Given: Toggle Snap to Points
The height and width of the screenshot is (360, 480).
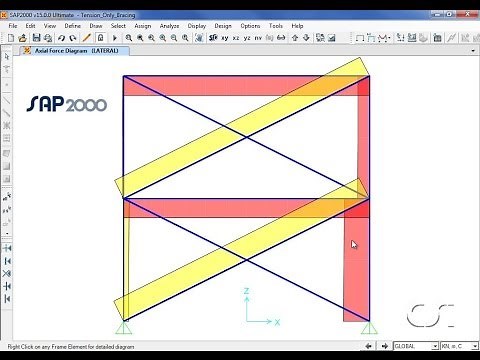Looking at the screenshot, I should tap(7, 248).
